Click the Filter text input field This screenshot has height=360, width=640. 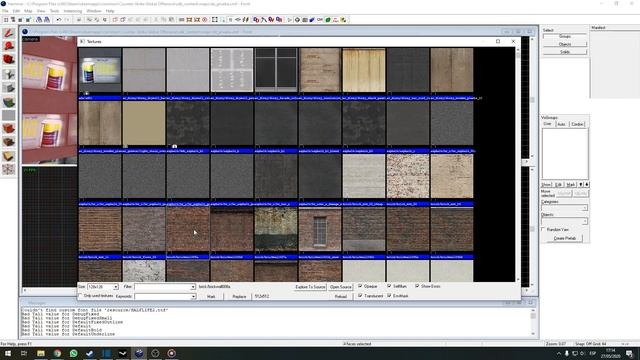[162, 287]
